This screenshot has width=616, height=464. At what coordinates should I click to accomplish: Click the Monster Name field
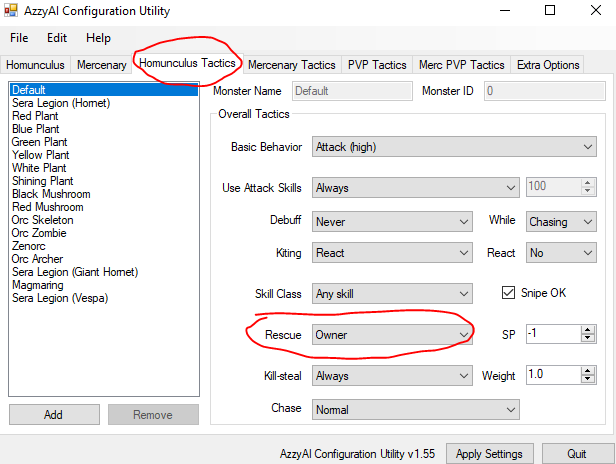(352, 91)
